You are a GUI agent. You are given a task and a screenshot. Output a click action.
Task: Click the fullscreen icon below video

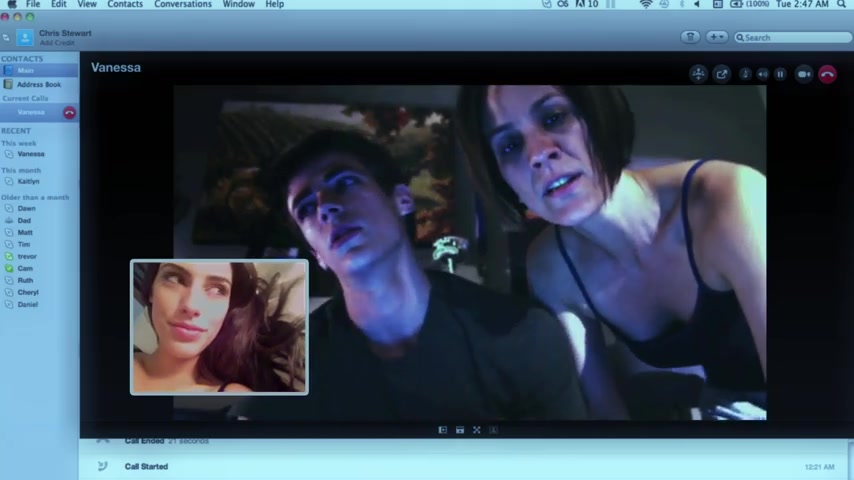[477, 430]
